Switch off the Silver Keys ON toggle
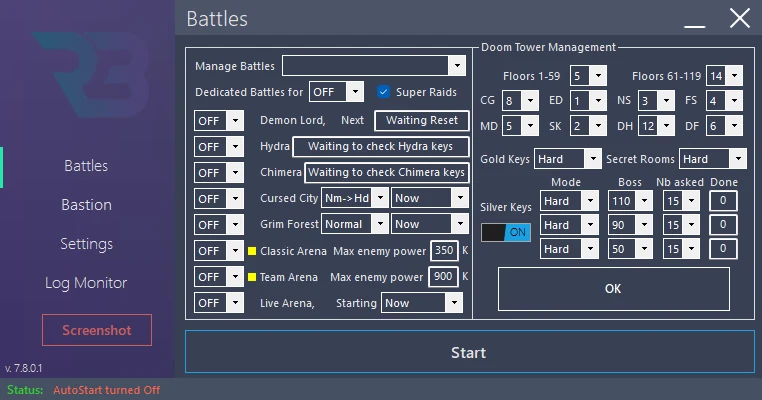The width and height of the screenshot is (762, 400). click(505, 232)
